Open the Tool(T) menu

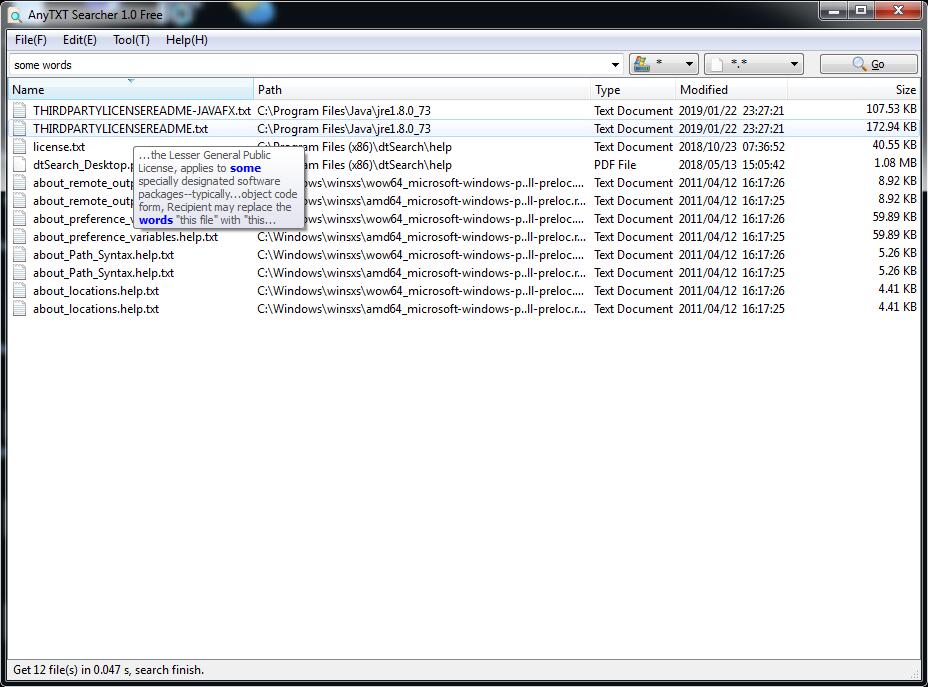[131, 40]
